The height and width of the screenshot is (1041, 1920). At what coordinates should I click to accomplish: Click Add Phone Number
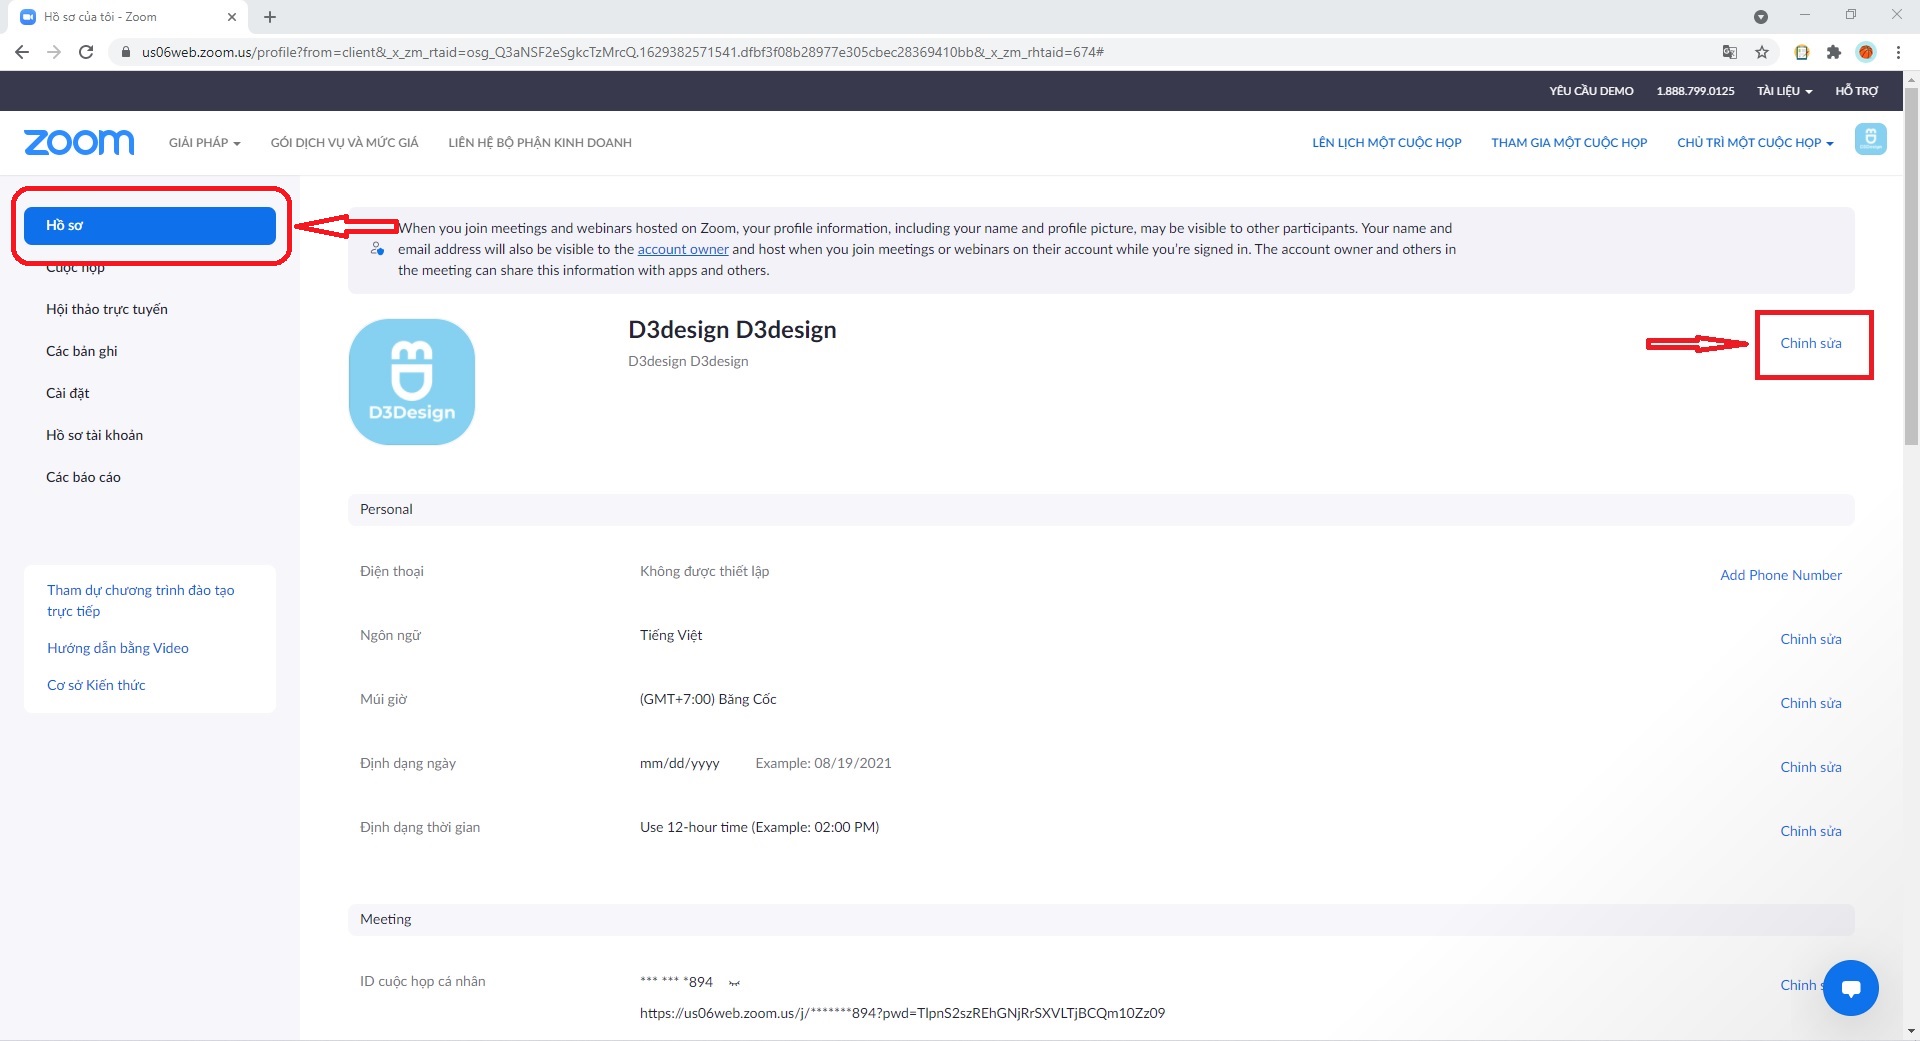(1781, 575)
